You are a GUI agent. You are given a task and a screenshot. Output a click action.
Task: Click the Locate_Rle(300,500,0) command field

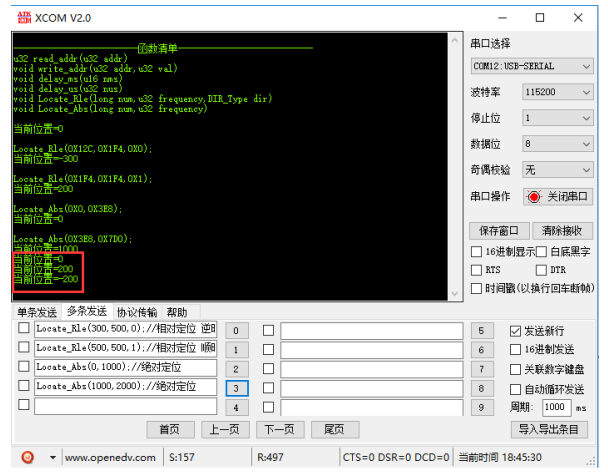point(125,329)
